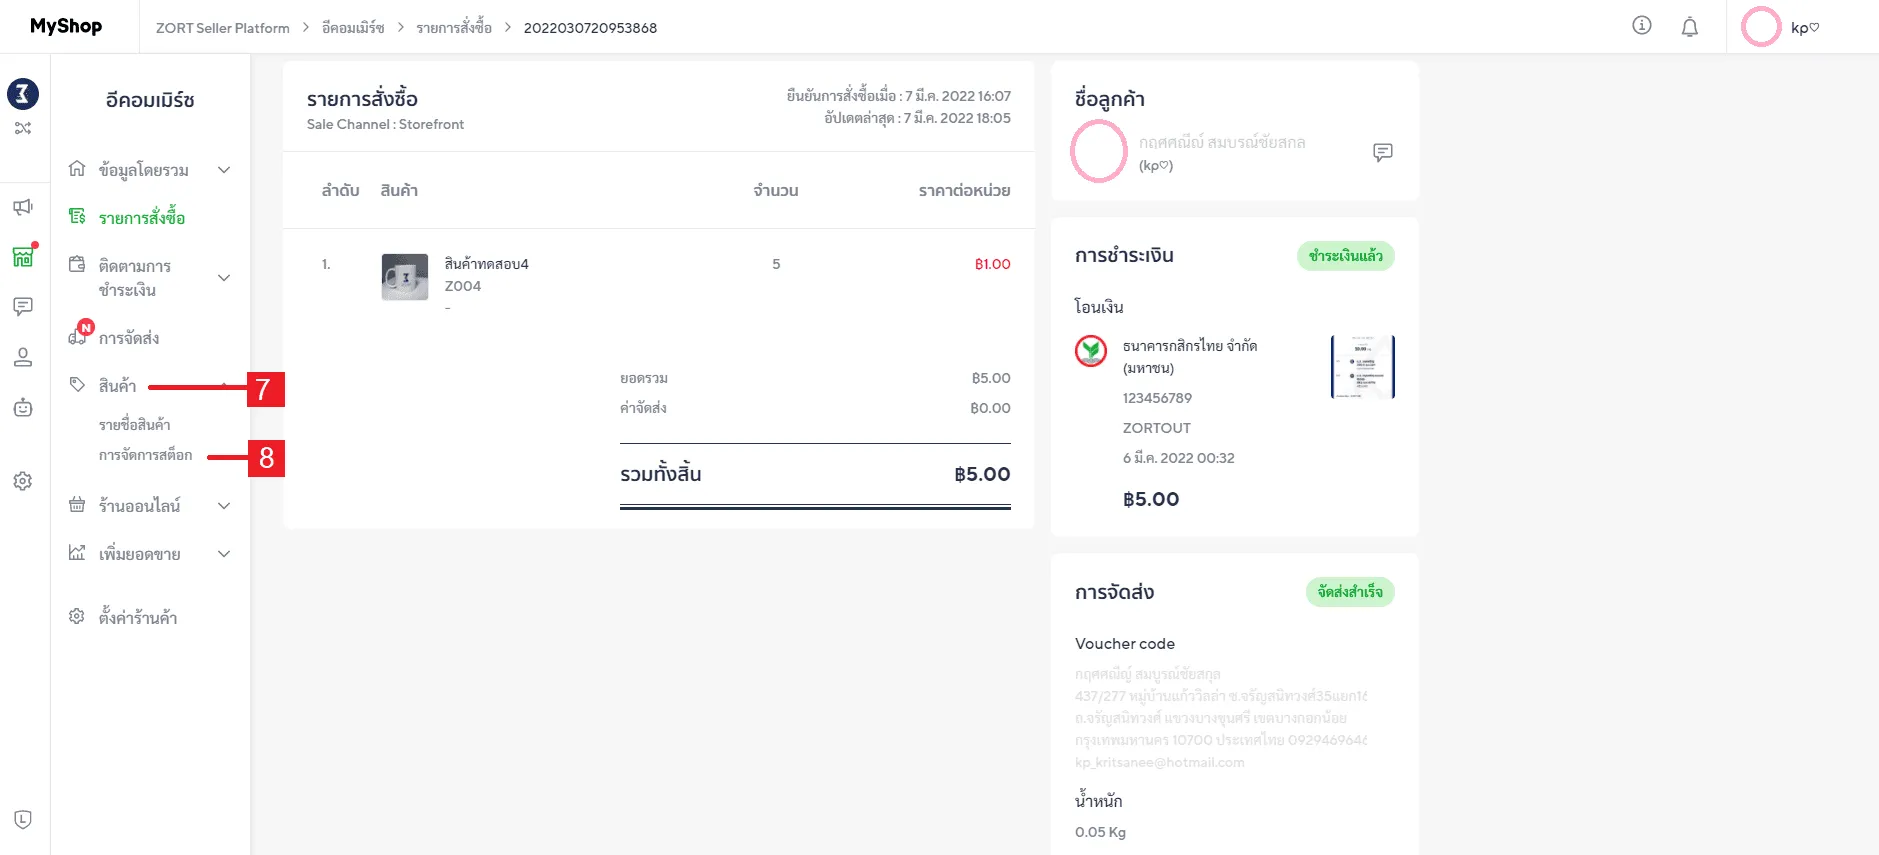Click the megaphone marketing icon in left rail
The width and height of the screenshot is (1879, 855).
[23, 207]
